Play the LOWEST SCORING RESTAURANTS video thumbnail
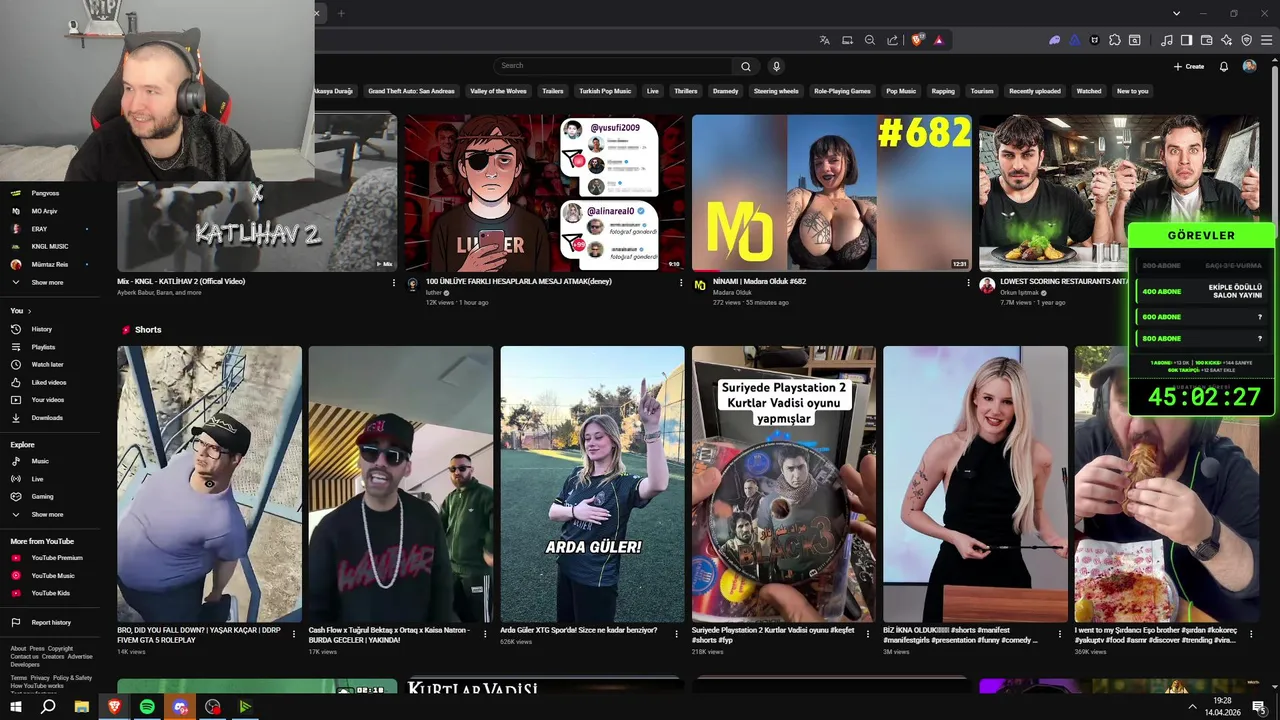This screenshot has width=1280, height=720. pyautogui.click(x=1120, y=193)
